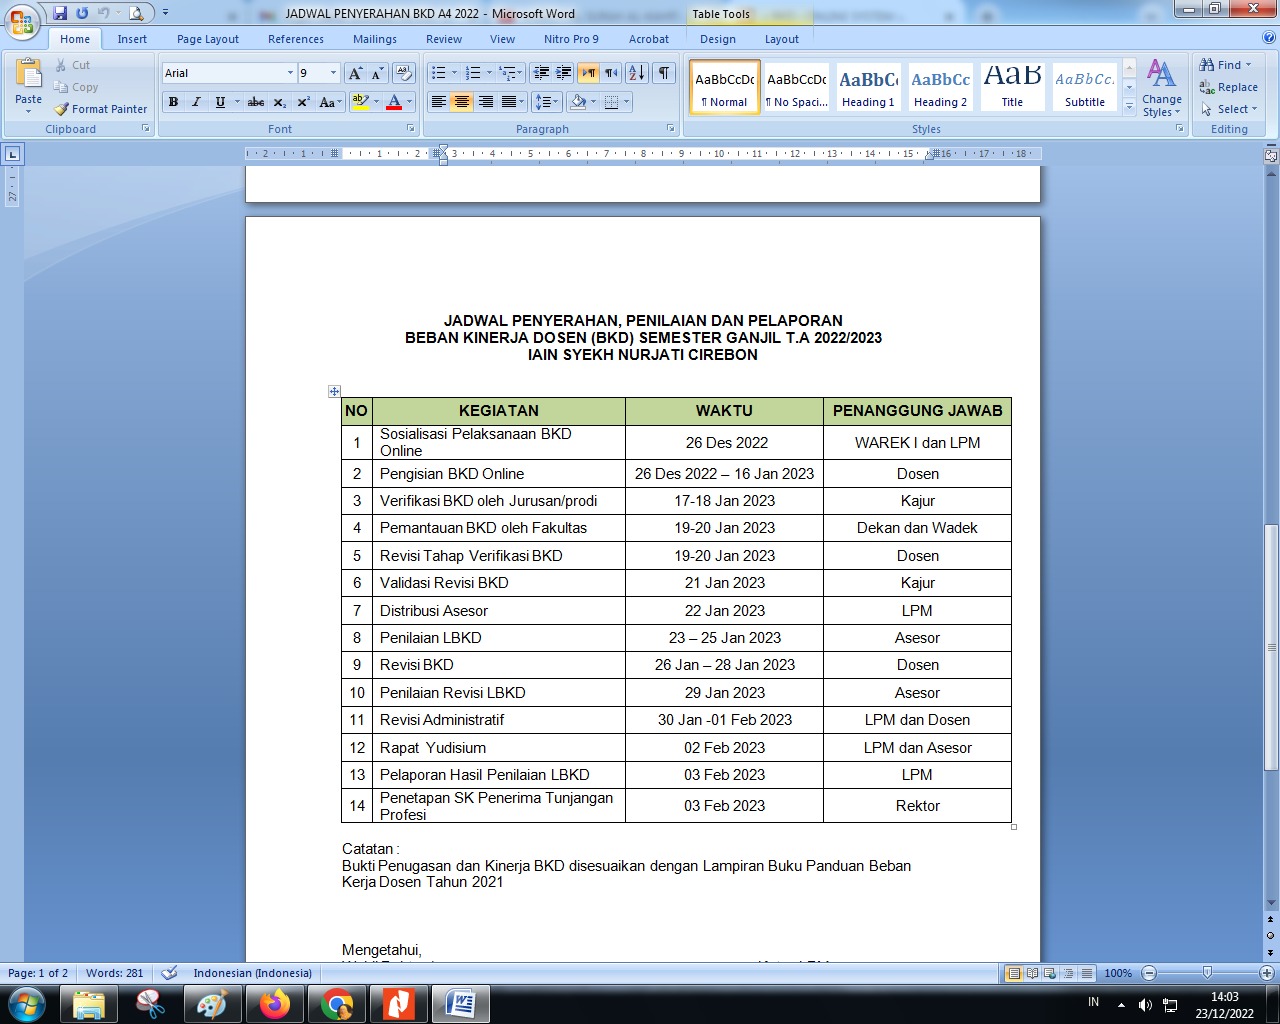1280x1024 pixels.
Task: Grow the font size
Action: 355,73
